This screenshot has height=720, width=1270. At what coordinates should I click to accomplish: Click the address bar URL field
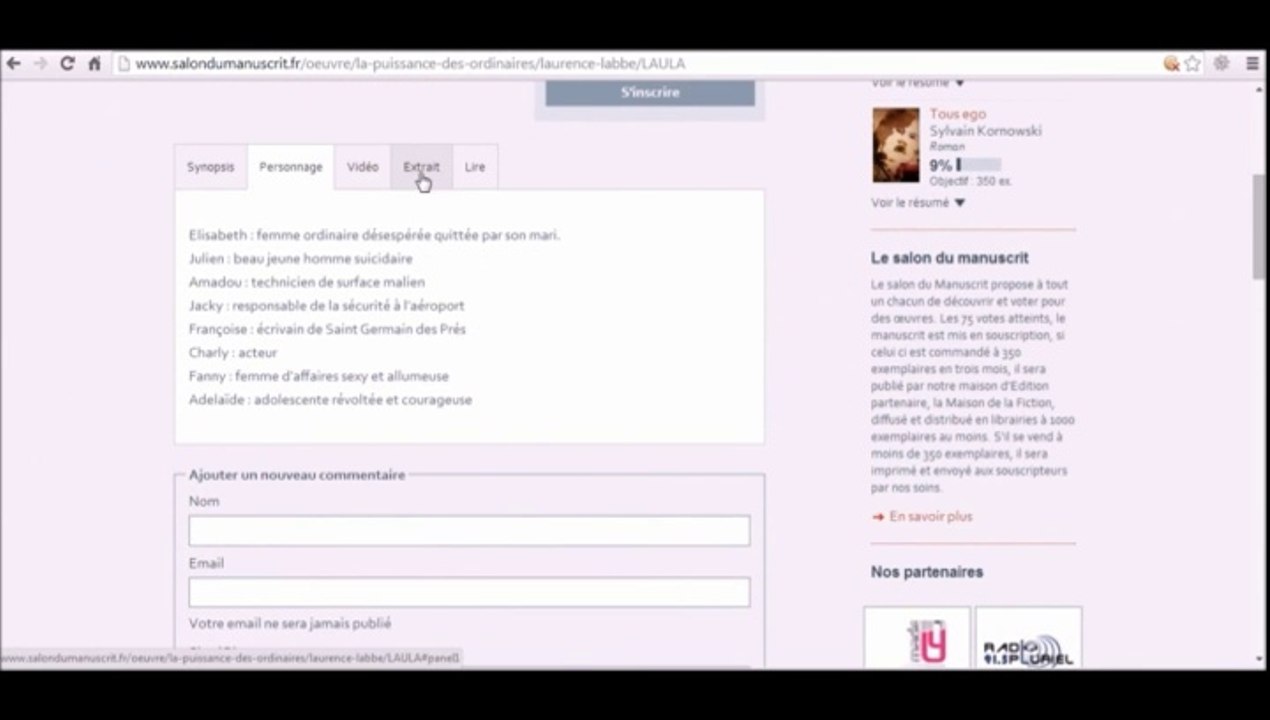(x=640, y=63)
